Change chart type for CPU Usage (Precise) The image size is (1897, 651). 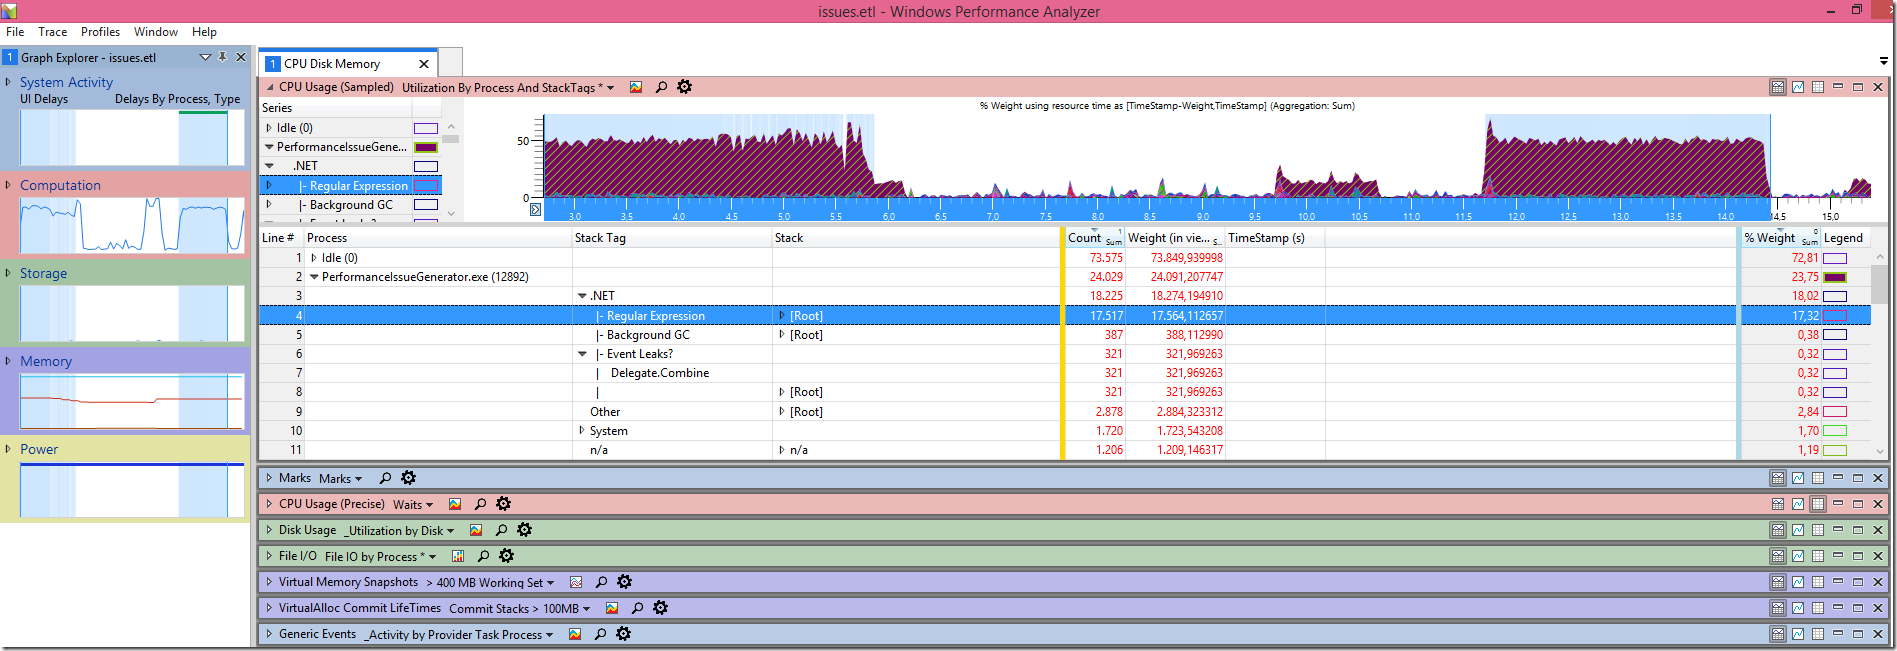click(455, 504)
